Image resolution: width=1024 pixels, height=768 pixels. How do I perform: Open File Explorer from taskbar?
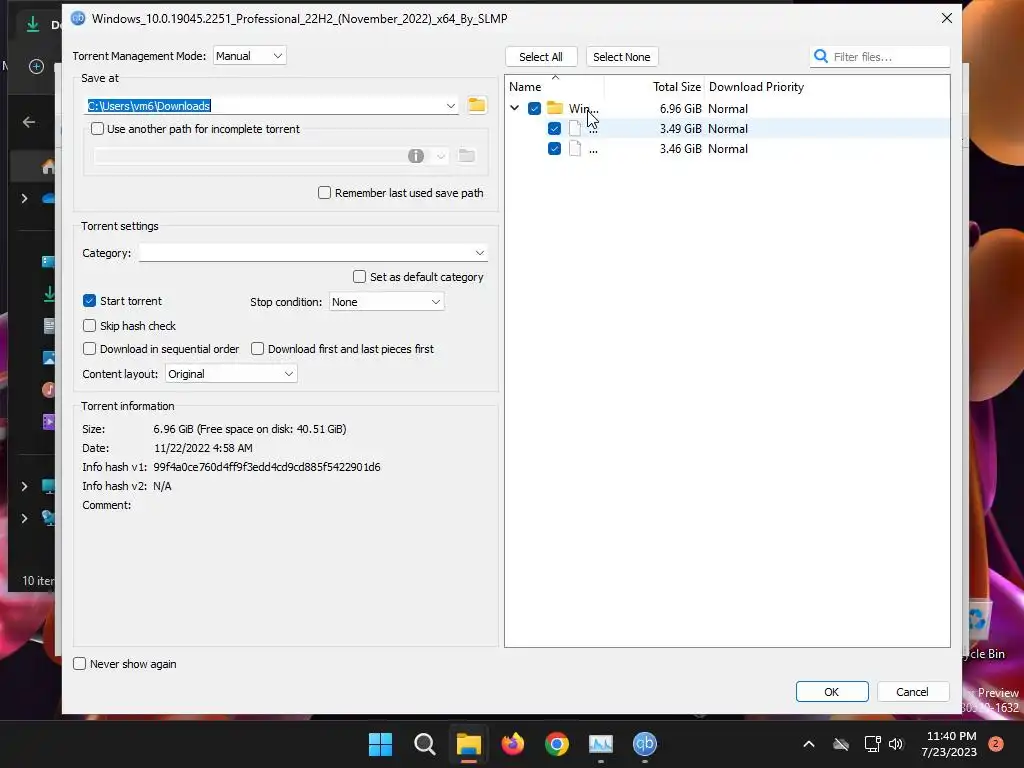coord(468,744)
